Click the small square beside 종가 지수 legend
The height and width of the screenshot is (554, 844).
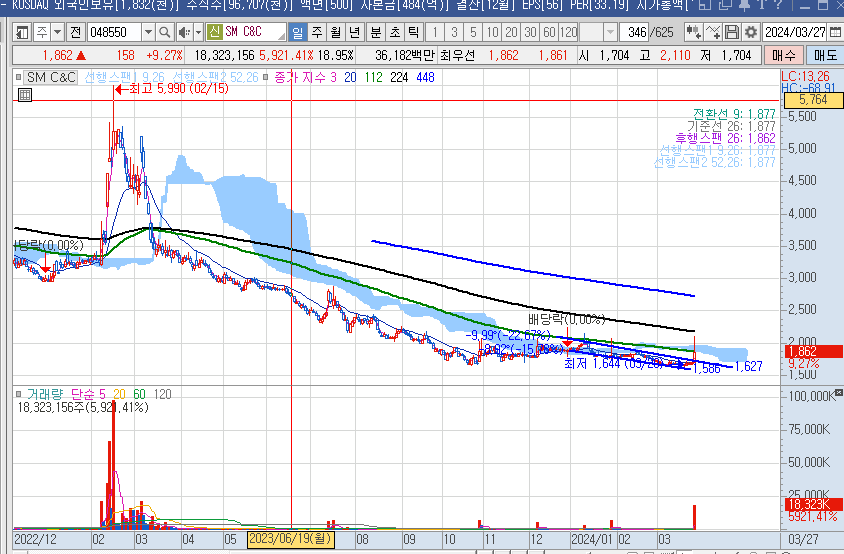point(265,77)
